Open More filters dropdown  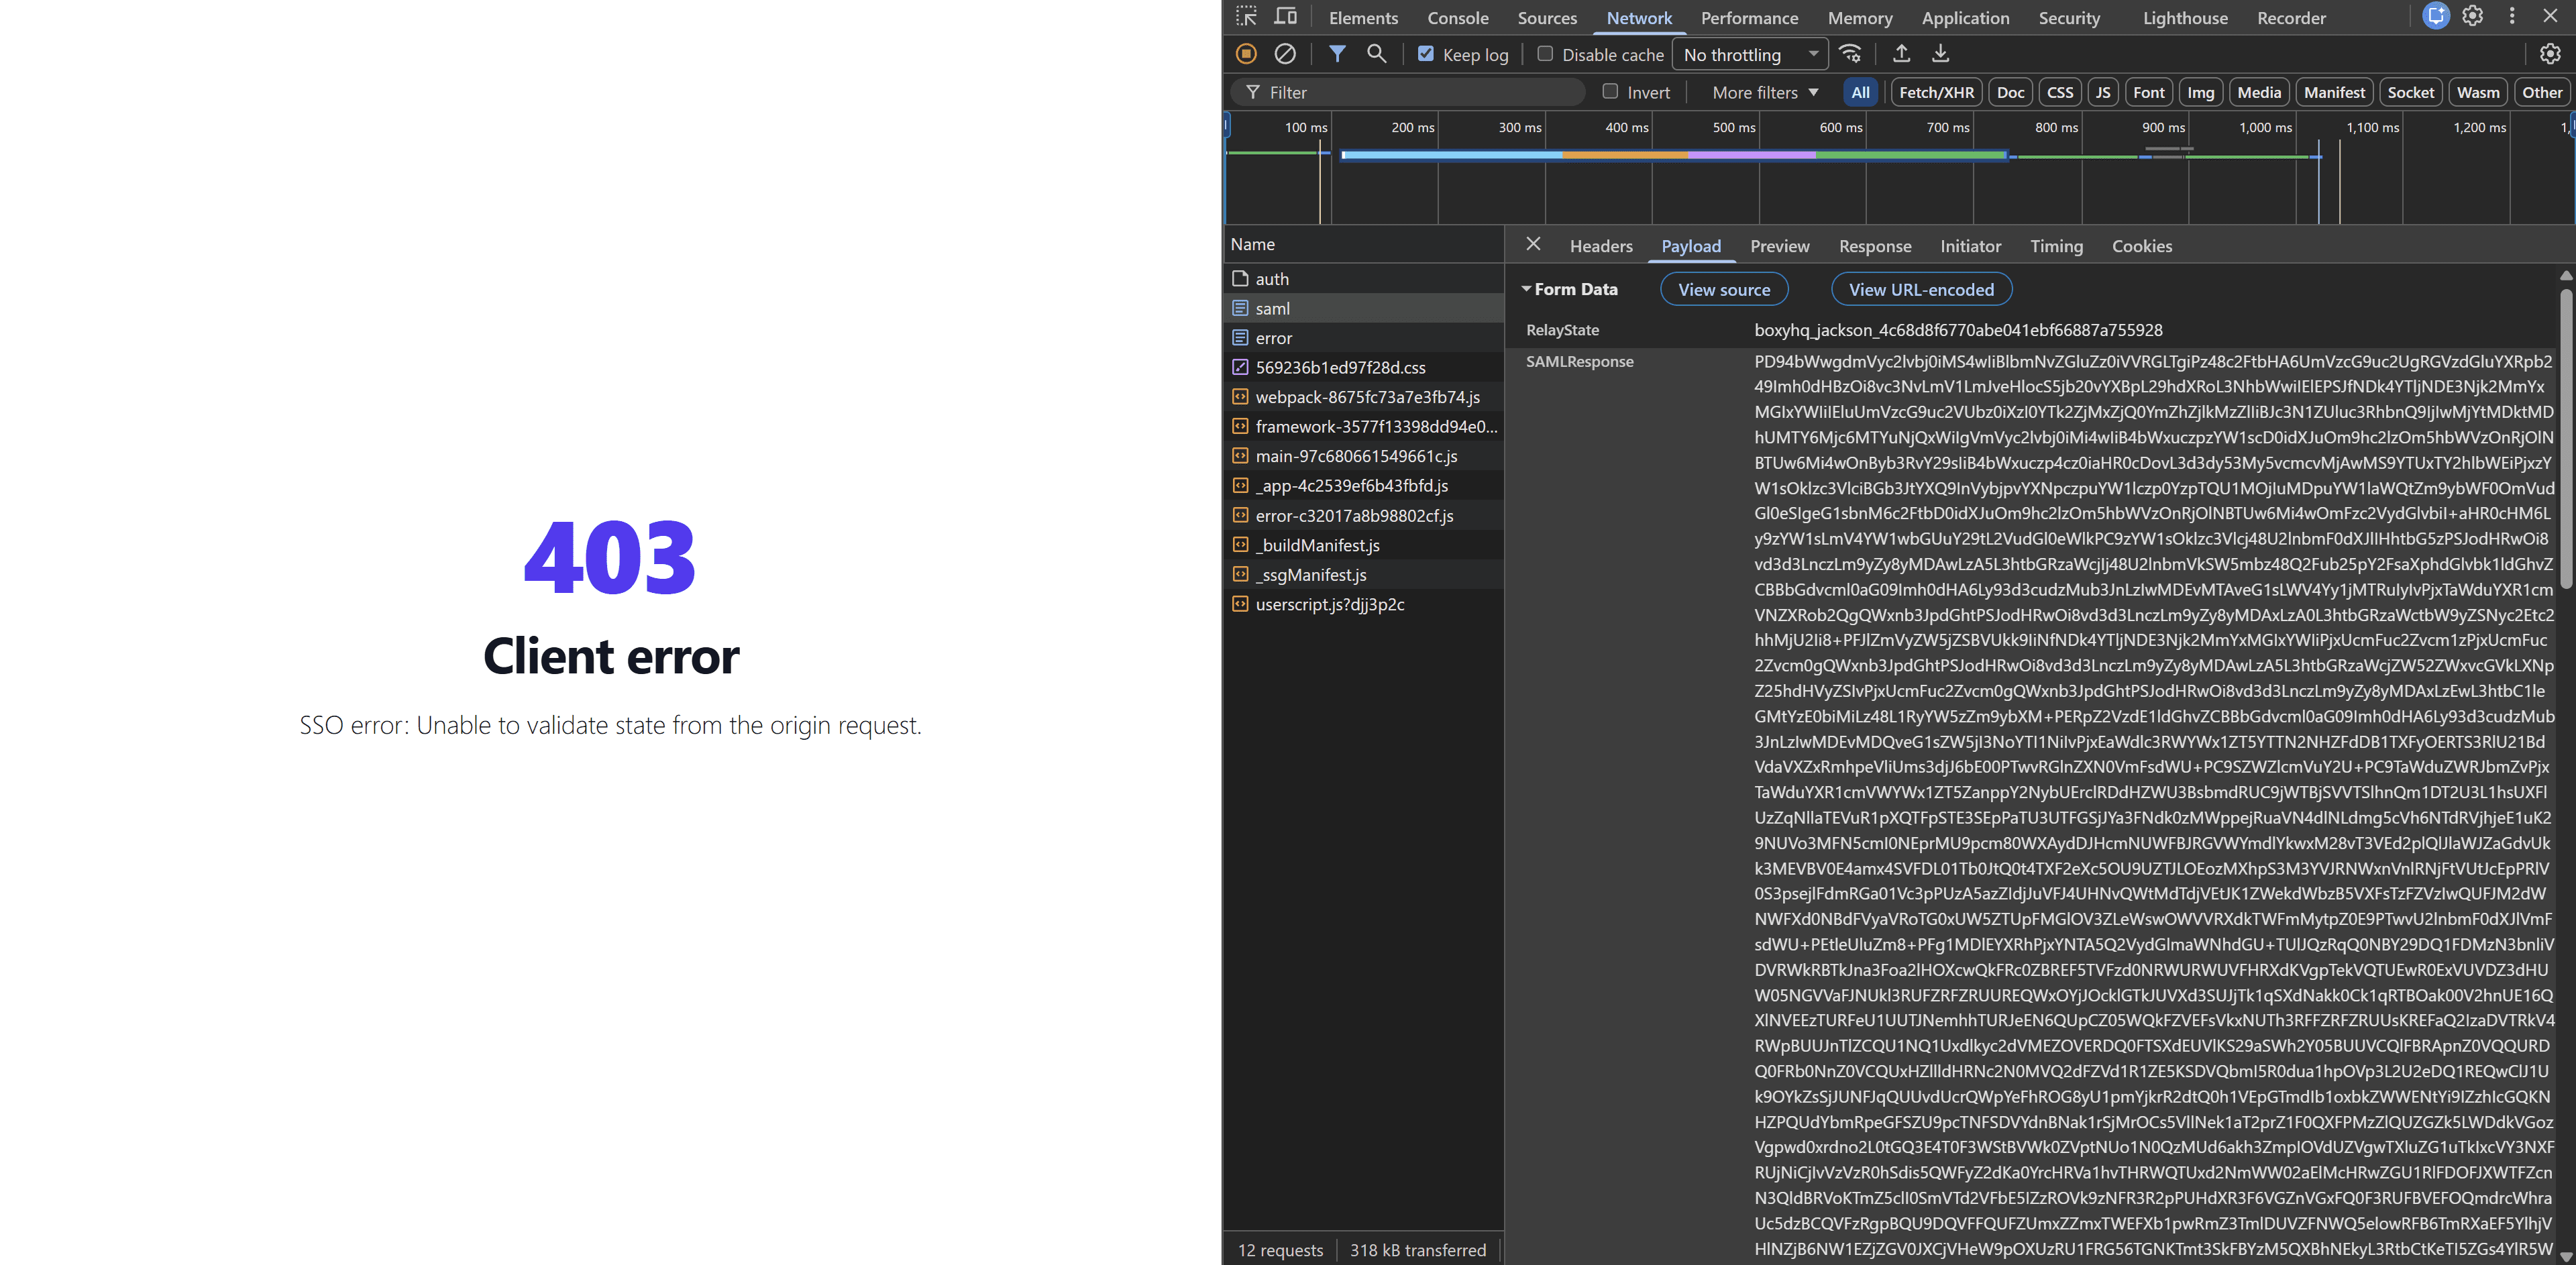pos(1765,92)
